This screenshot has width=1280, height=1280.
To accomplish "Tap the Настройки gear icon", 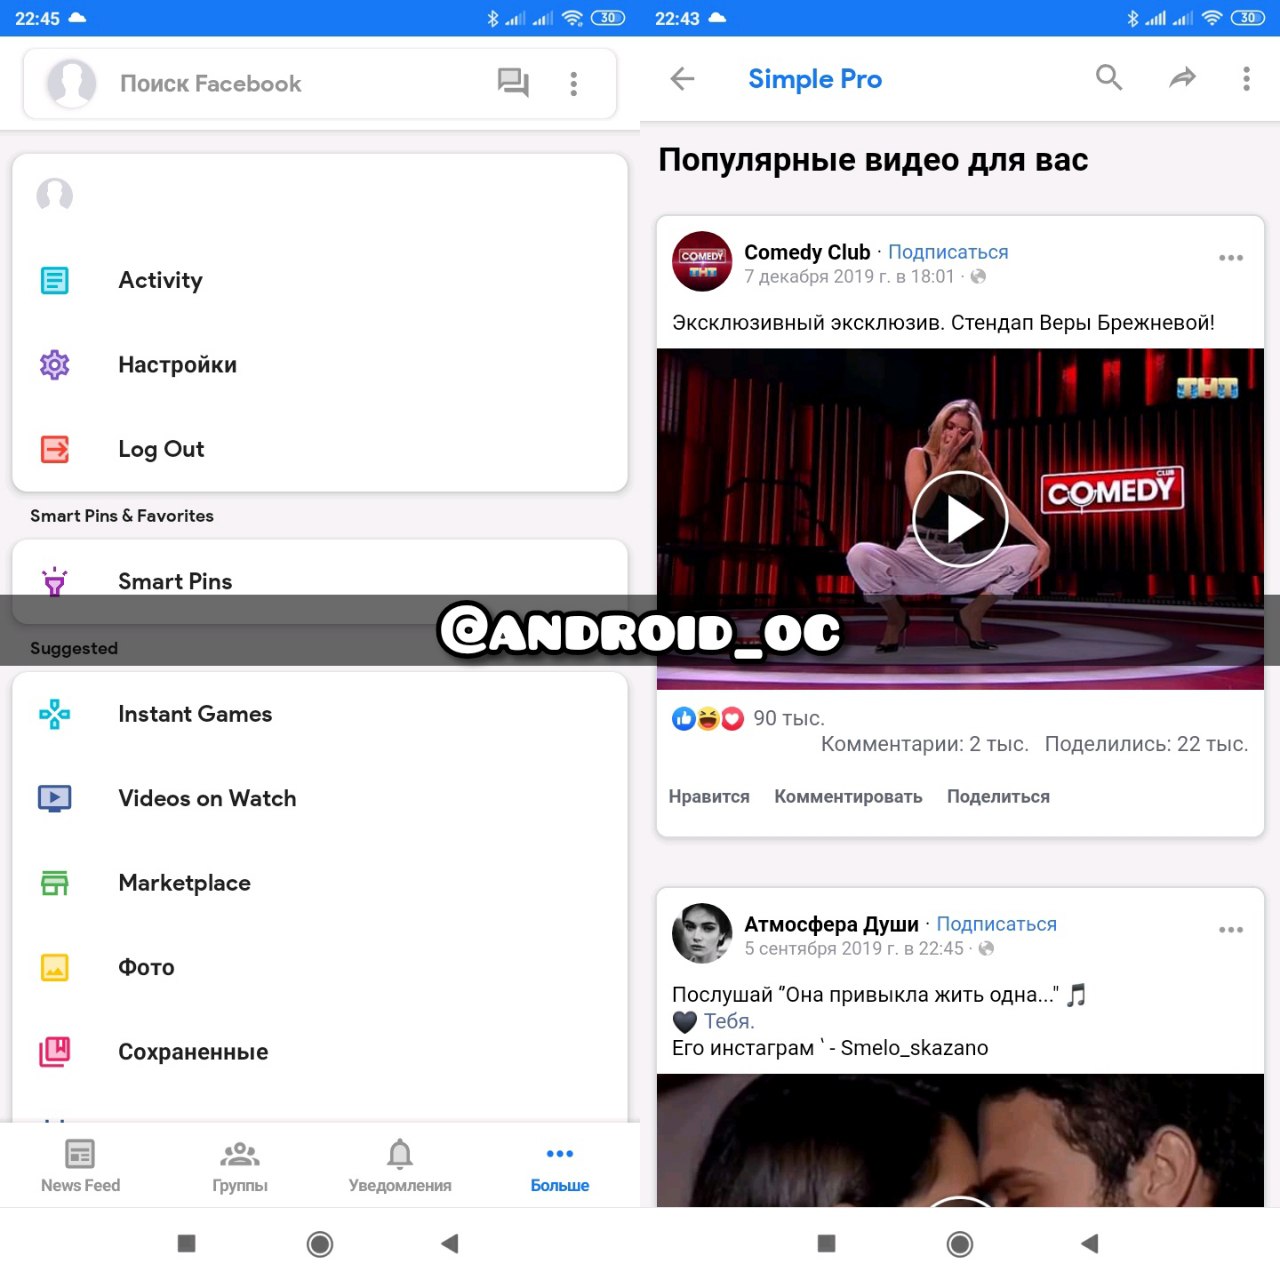I will point(55,365).
